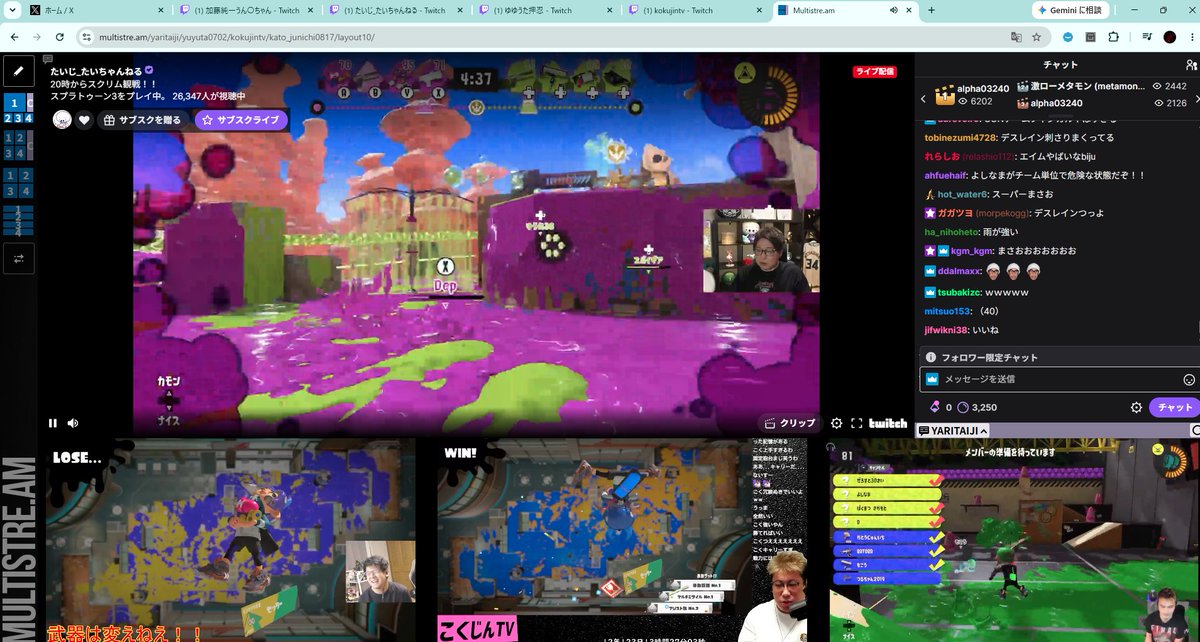This screenshot has height=642, width=1200.
Task: Click the bottom-left LOSE stream thumbnail
Action: pyautogui.click(x=231, y=540)
